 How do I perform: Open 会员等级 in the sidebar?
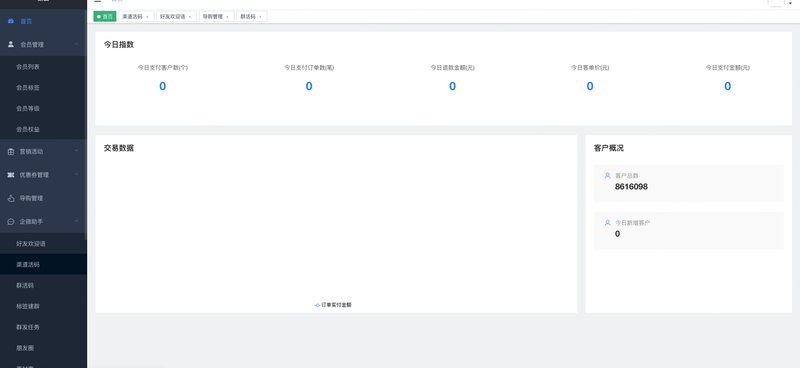pos(43,109)
